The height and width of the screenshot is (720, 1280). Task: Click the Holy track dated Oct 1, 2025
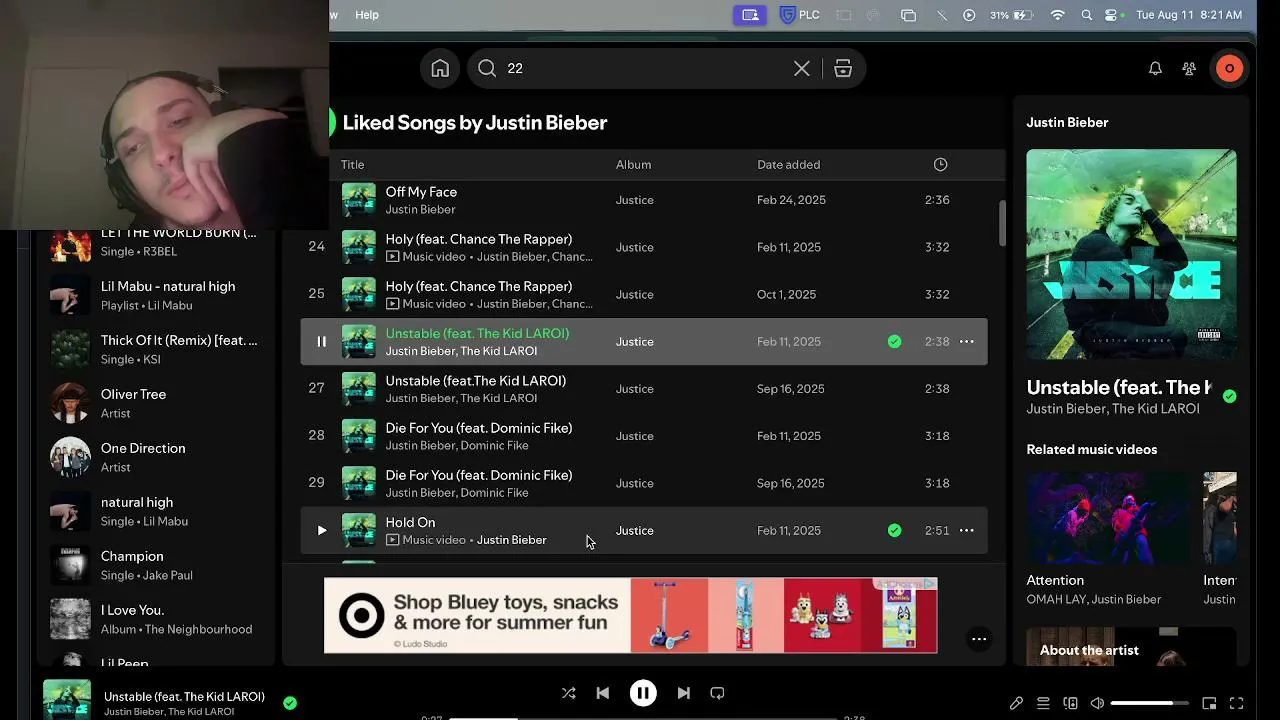coord(644,294)
